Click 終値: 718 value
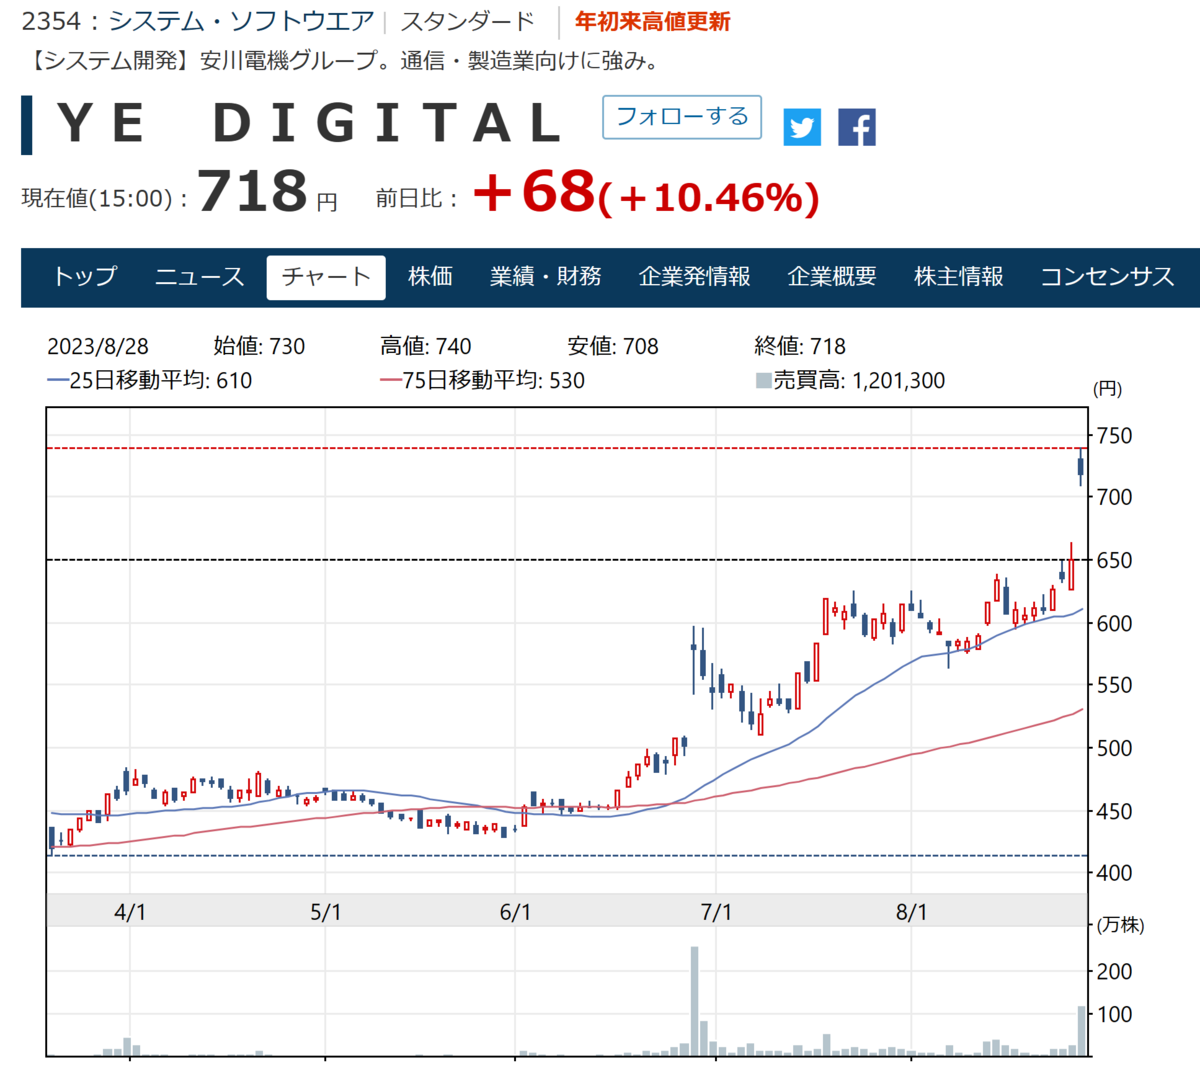The height and width of the screenshot is (1078, 1200). pyautogui.click(x=800, y=347)
